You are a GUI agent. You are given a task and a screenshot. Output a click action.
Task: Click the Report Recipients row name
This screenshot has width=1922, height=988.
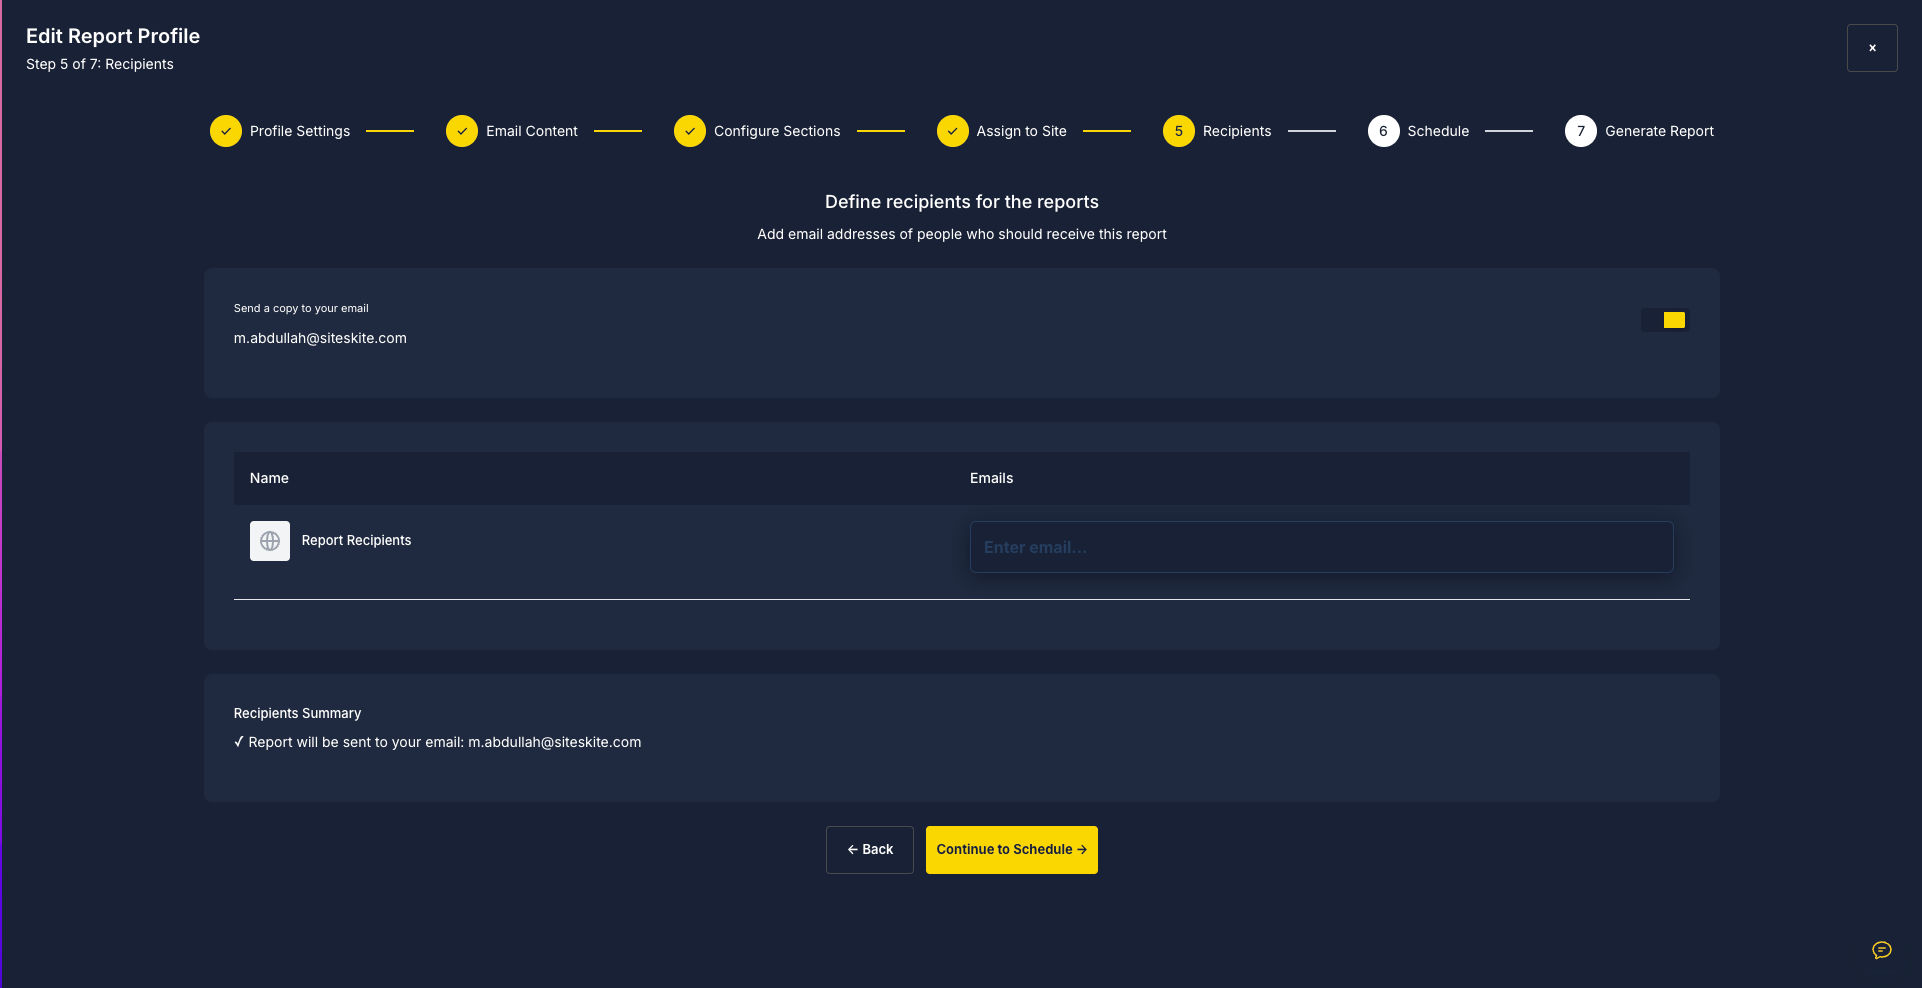click(356, 540)
